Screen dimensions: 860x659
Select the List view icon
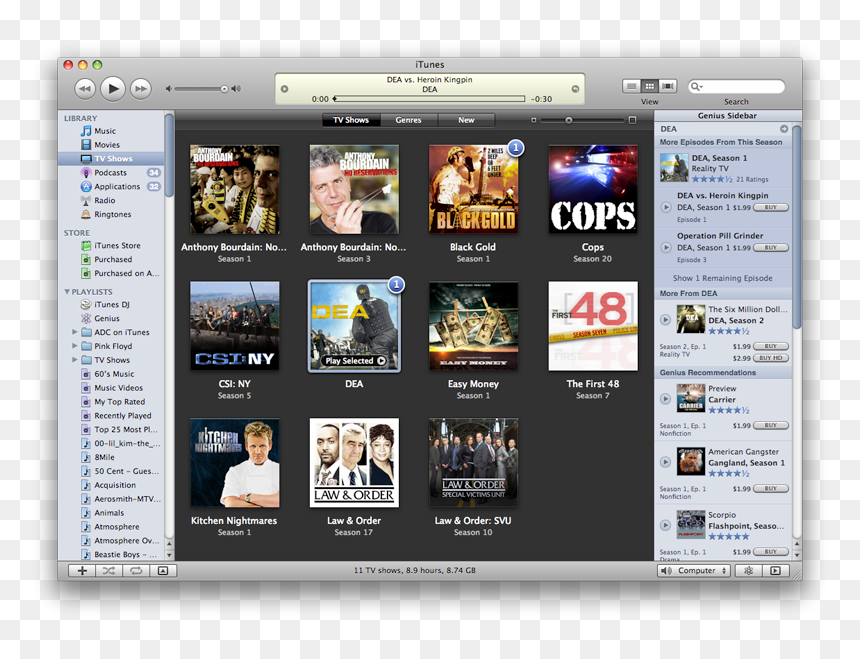click(x=632, y=86)
